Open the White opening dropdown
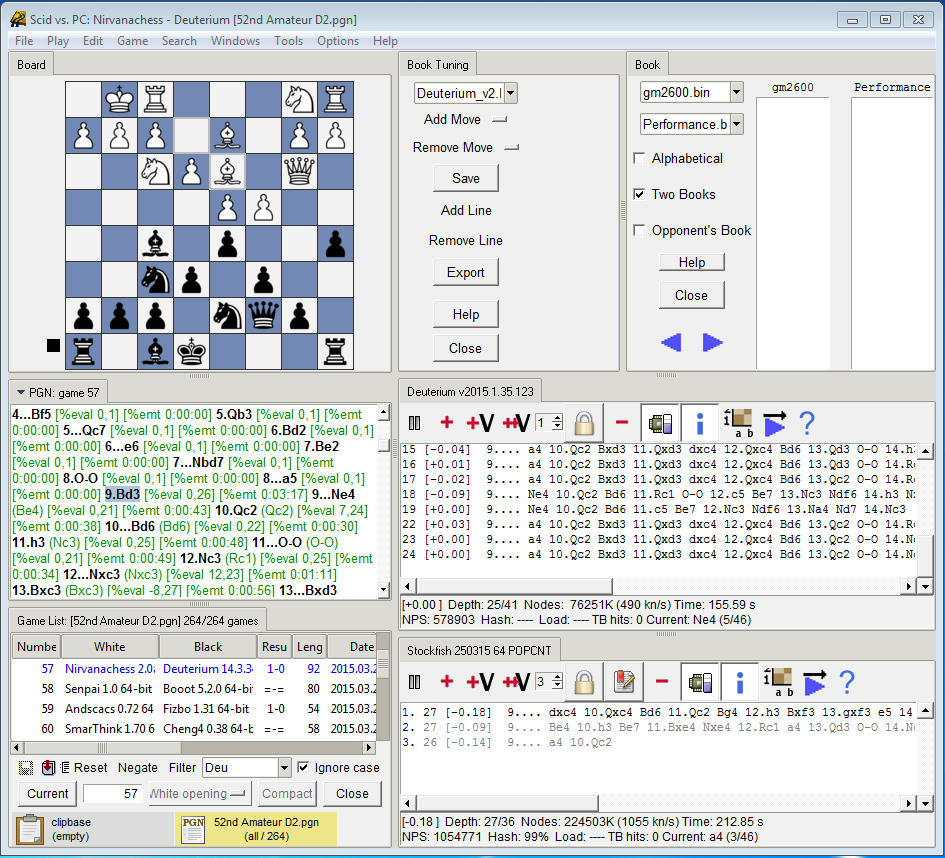Image resolution: width=945 pixels, height=858 pixels. [199, 794]
